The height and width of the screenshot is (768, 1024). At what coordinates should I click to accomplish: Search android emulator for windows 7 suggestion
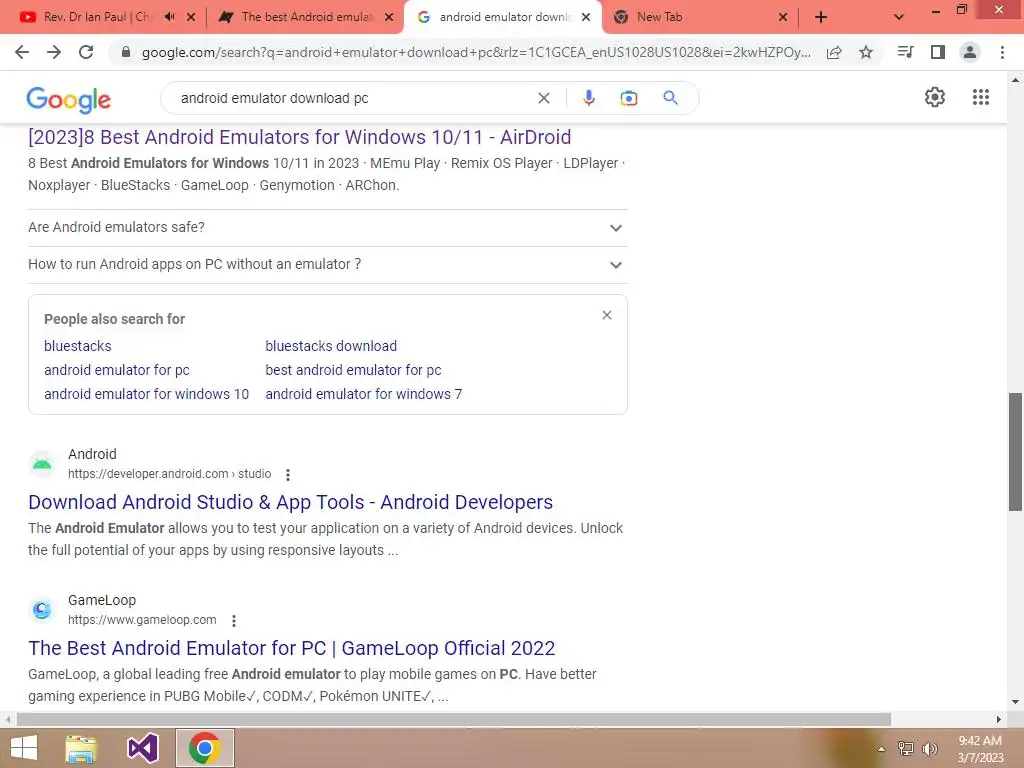pyautogui.click(x=364, y=394)
